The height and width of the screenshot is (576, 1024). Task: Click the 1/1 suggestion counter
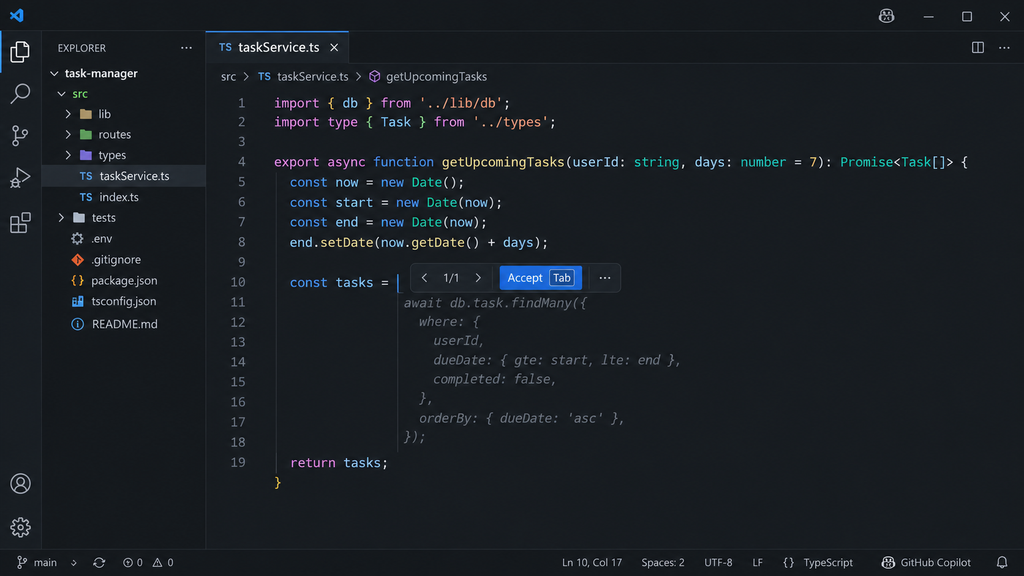[451, 278]
